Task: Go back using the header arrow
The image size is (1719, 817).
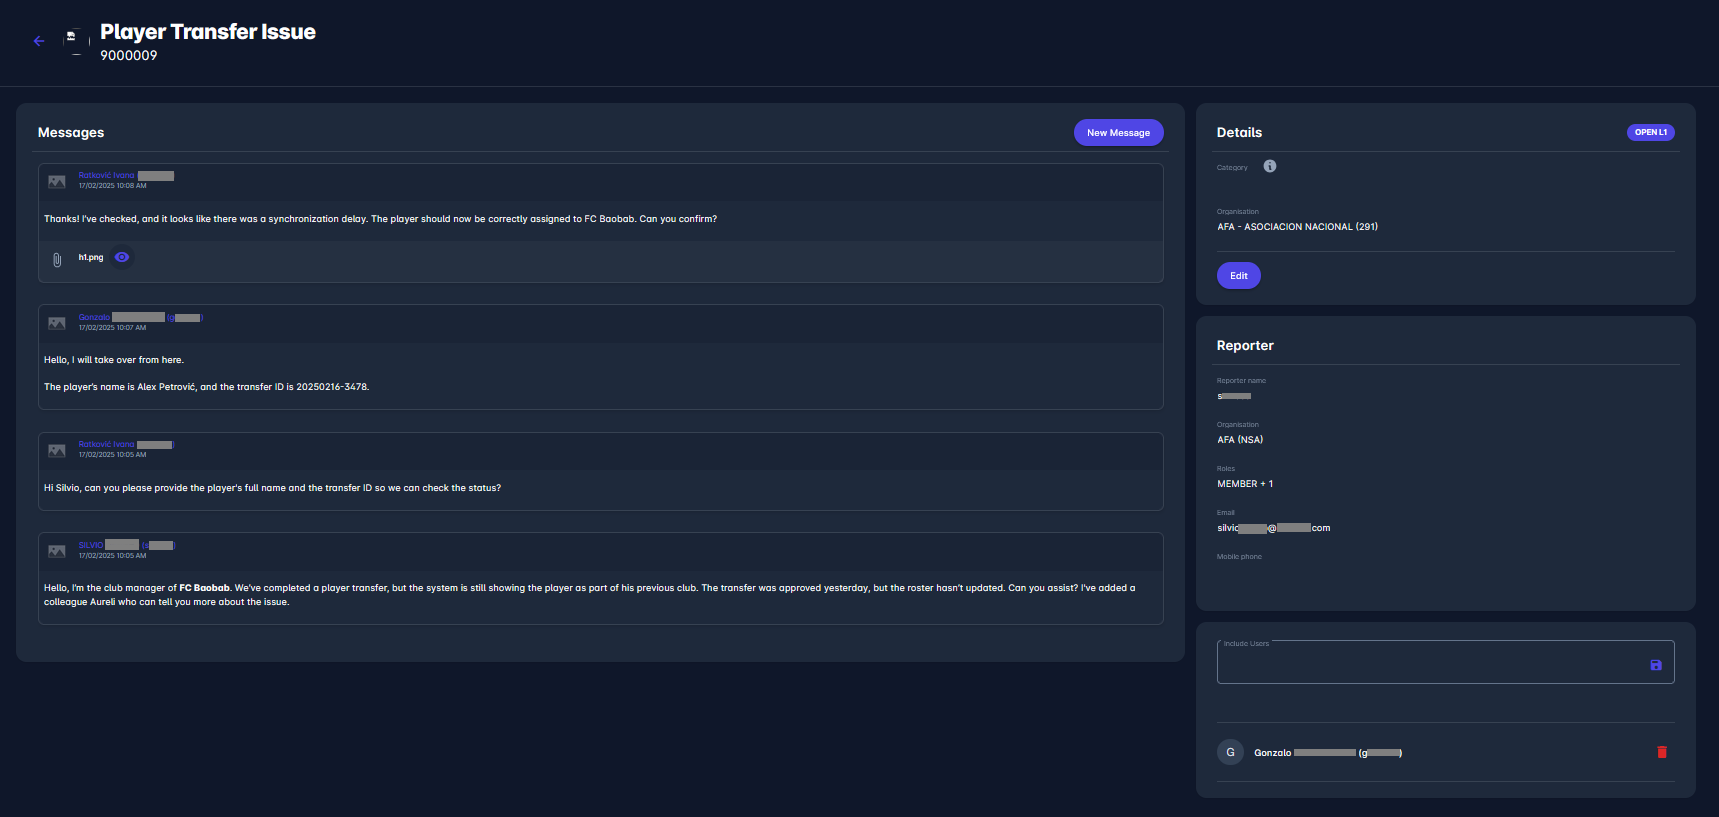Action: point(39,41)
